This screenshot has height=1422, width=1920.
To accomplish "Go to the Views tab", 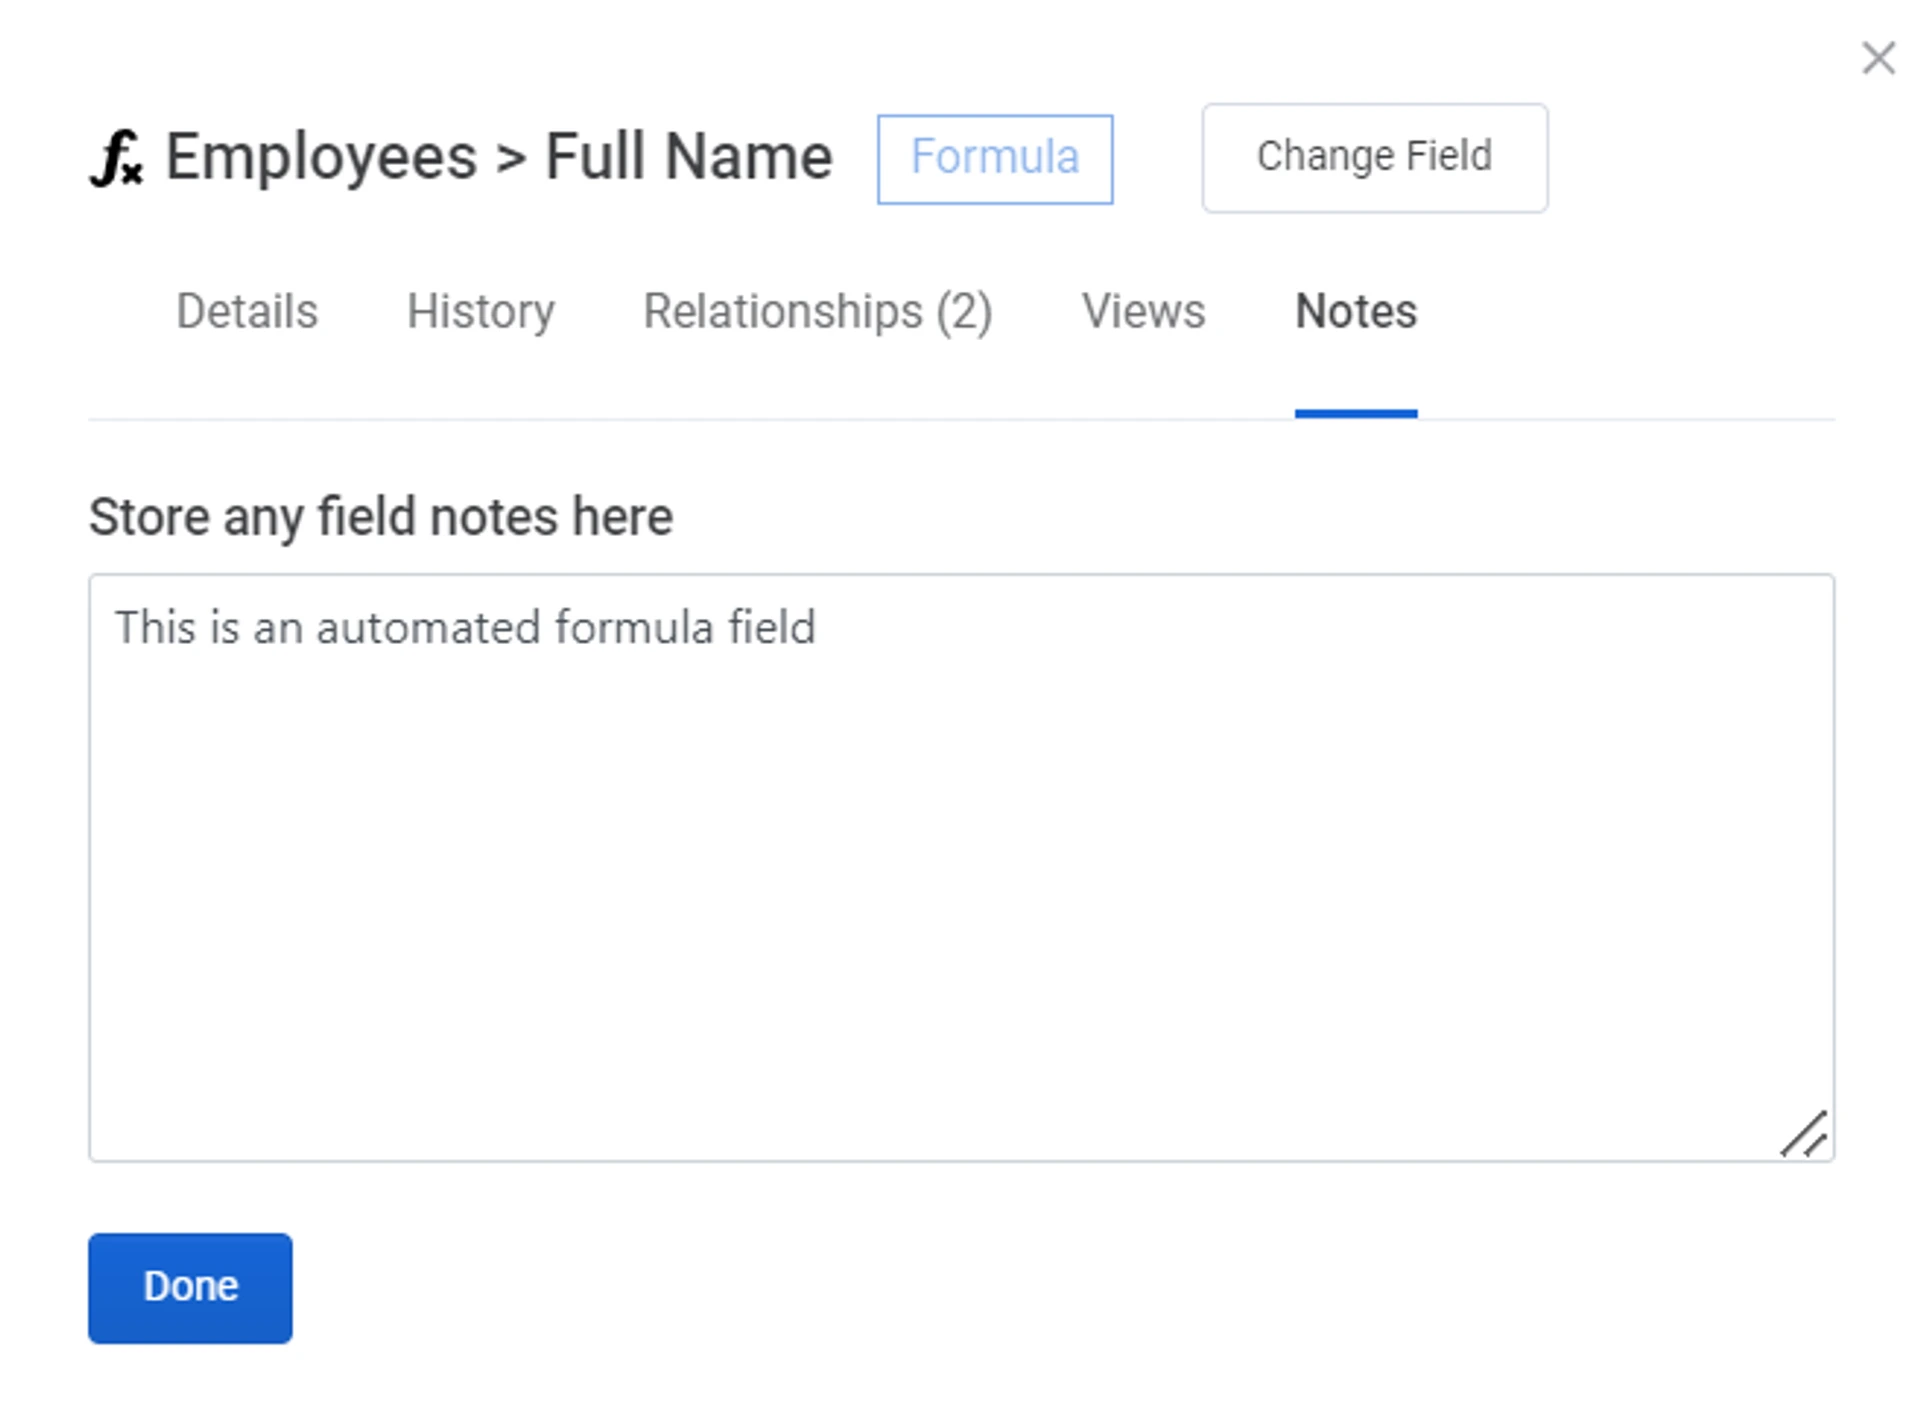I will [1143, 311].
